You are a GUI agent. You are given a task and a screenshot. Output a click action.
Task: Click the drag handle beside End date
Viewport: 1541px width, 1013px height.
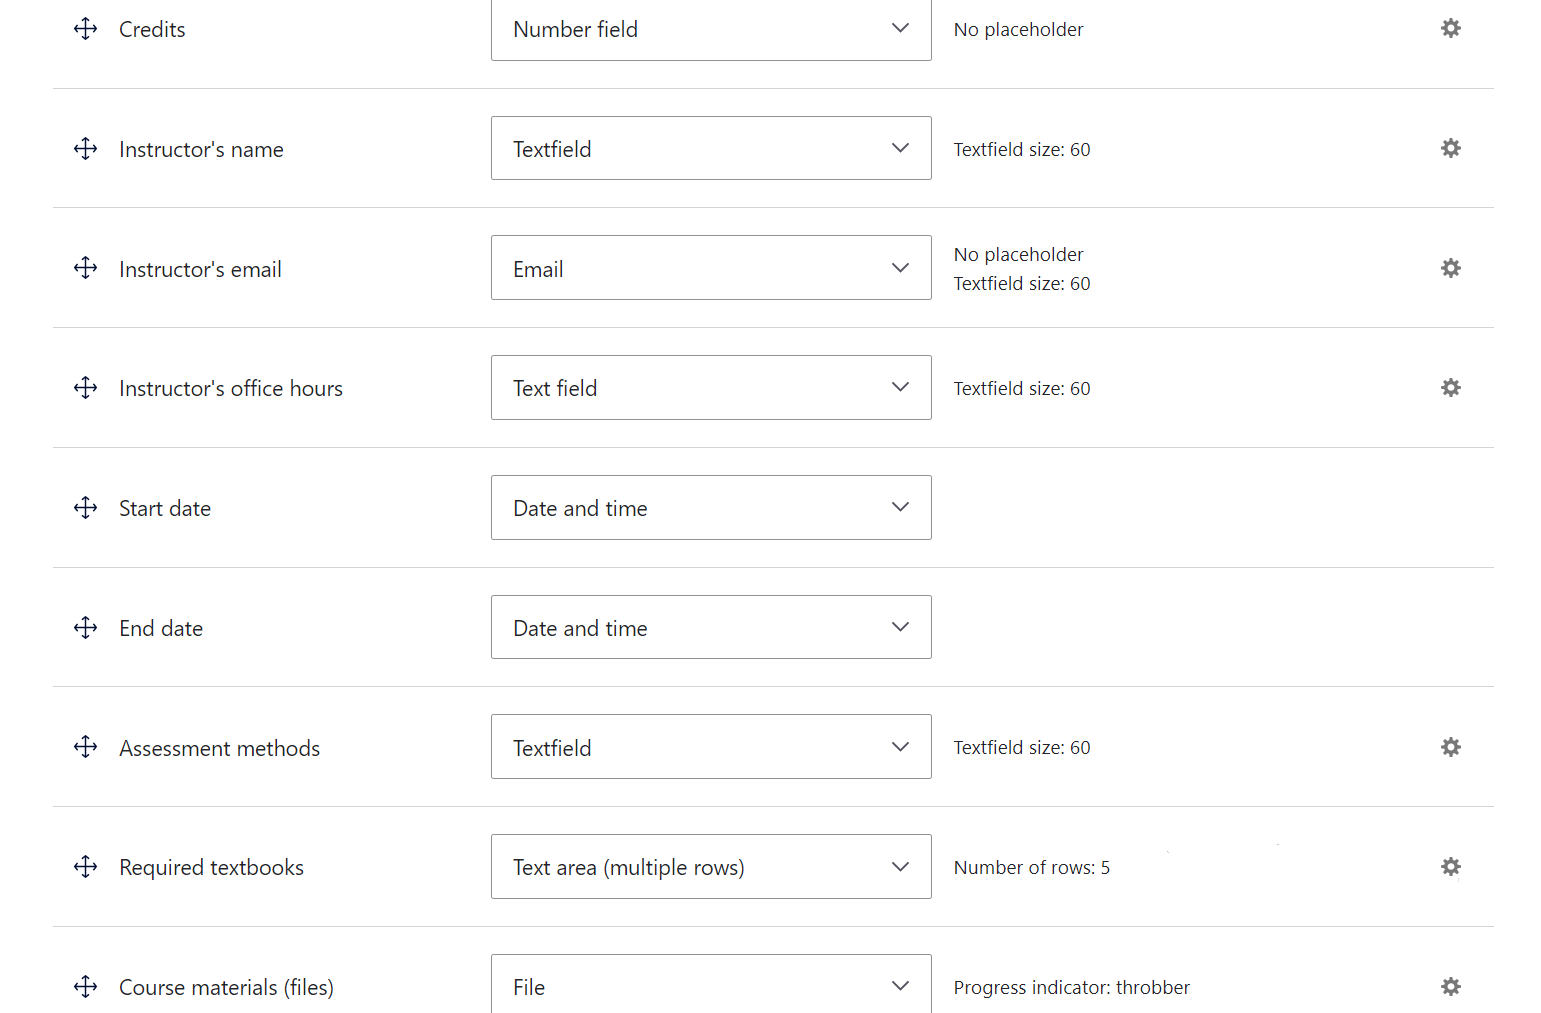click(85, 627)
